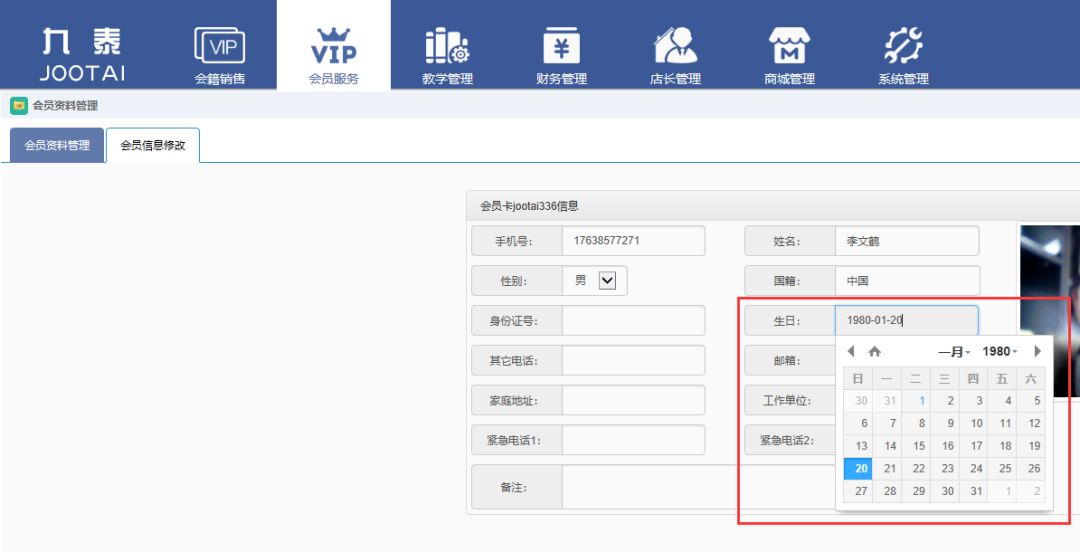Open the 性别 gender dropdown
Viewport: 1080px width, 552px height.
pos(607,280)
